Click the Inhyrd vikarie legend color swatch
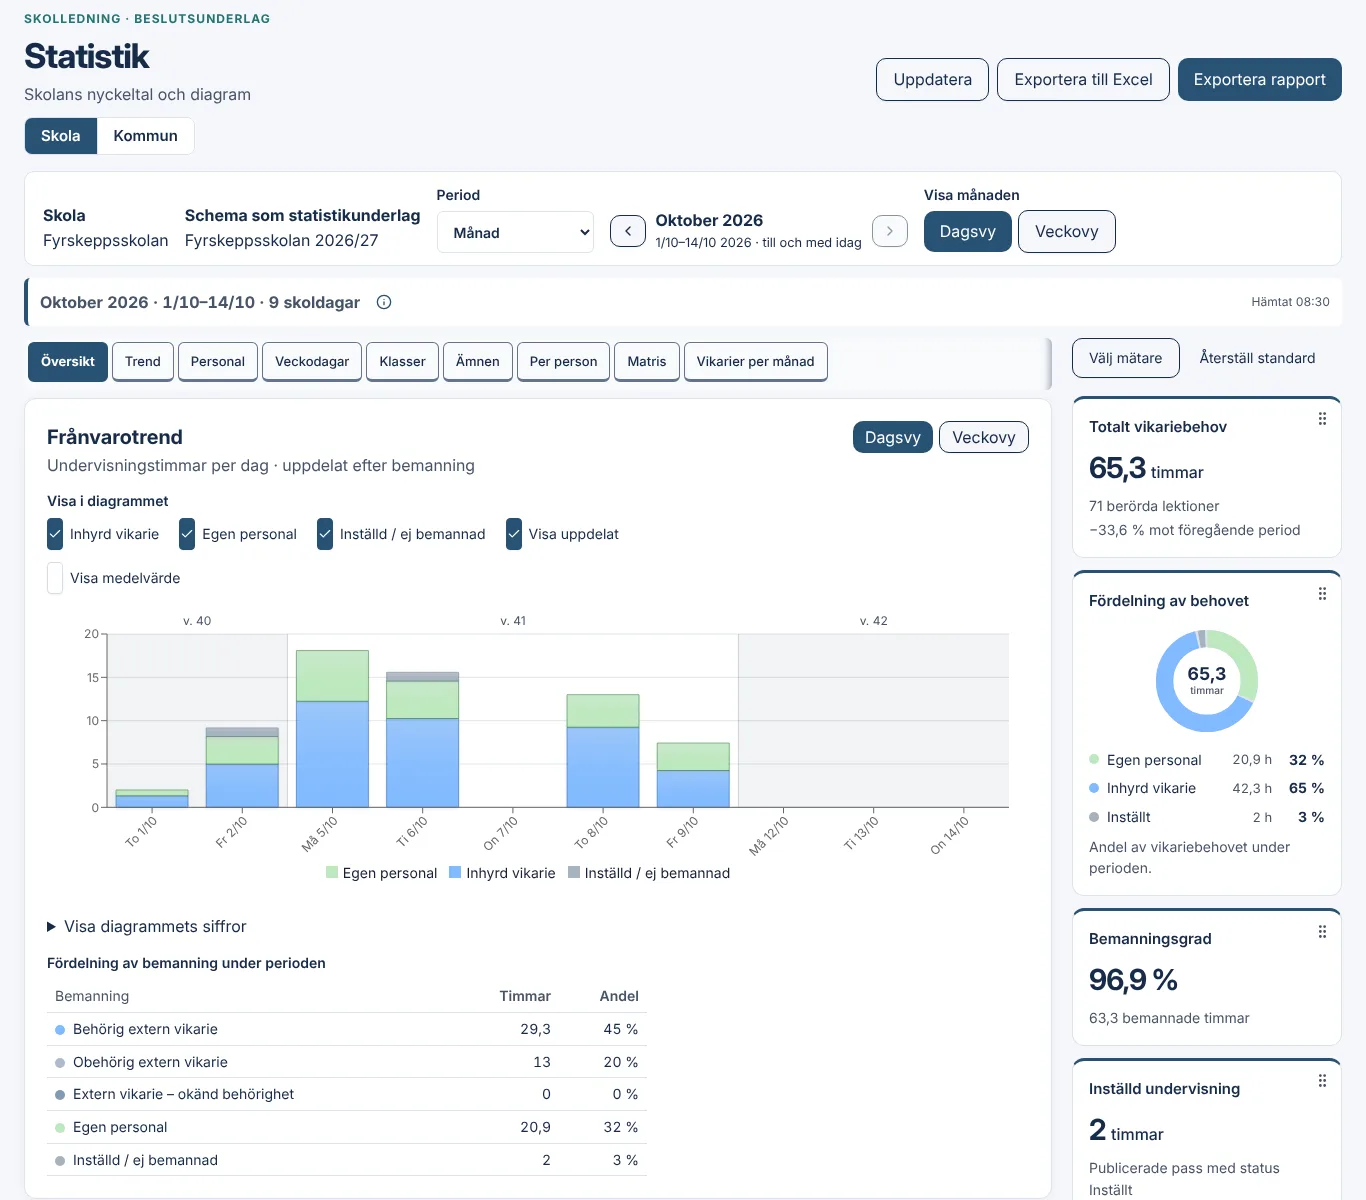Viewport: 1366px width, 1200px height. (x=455, y=872)
